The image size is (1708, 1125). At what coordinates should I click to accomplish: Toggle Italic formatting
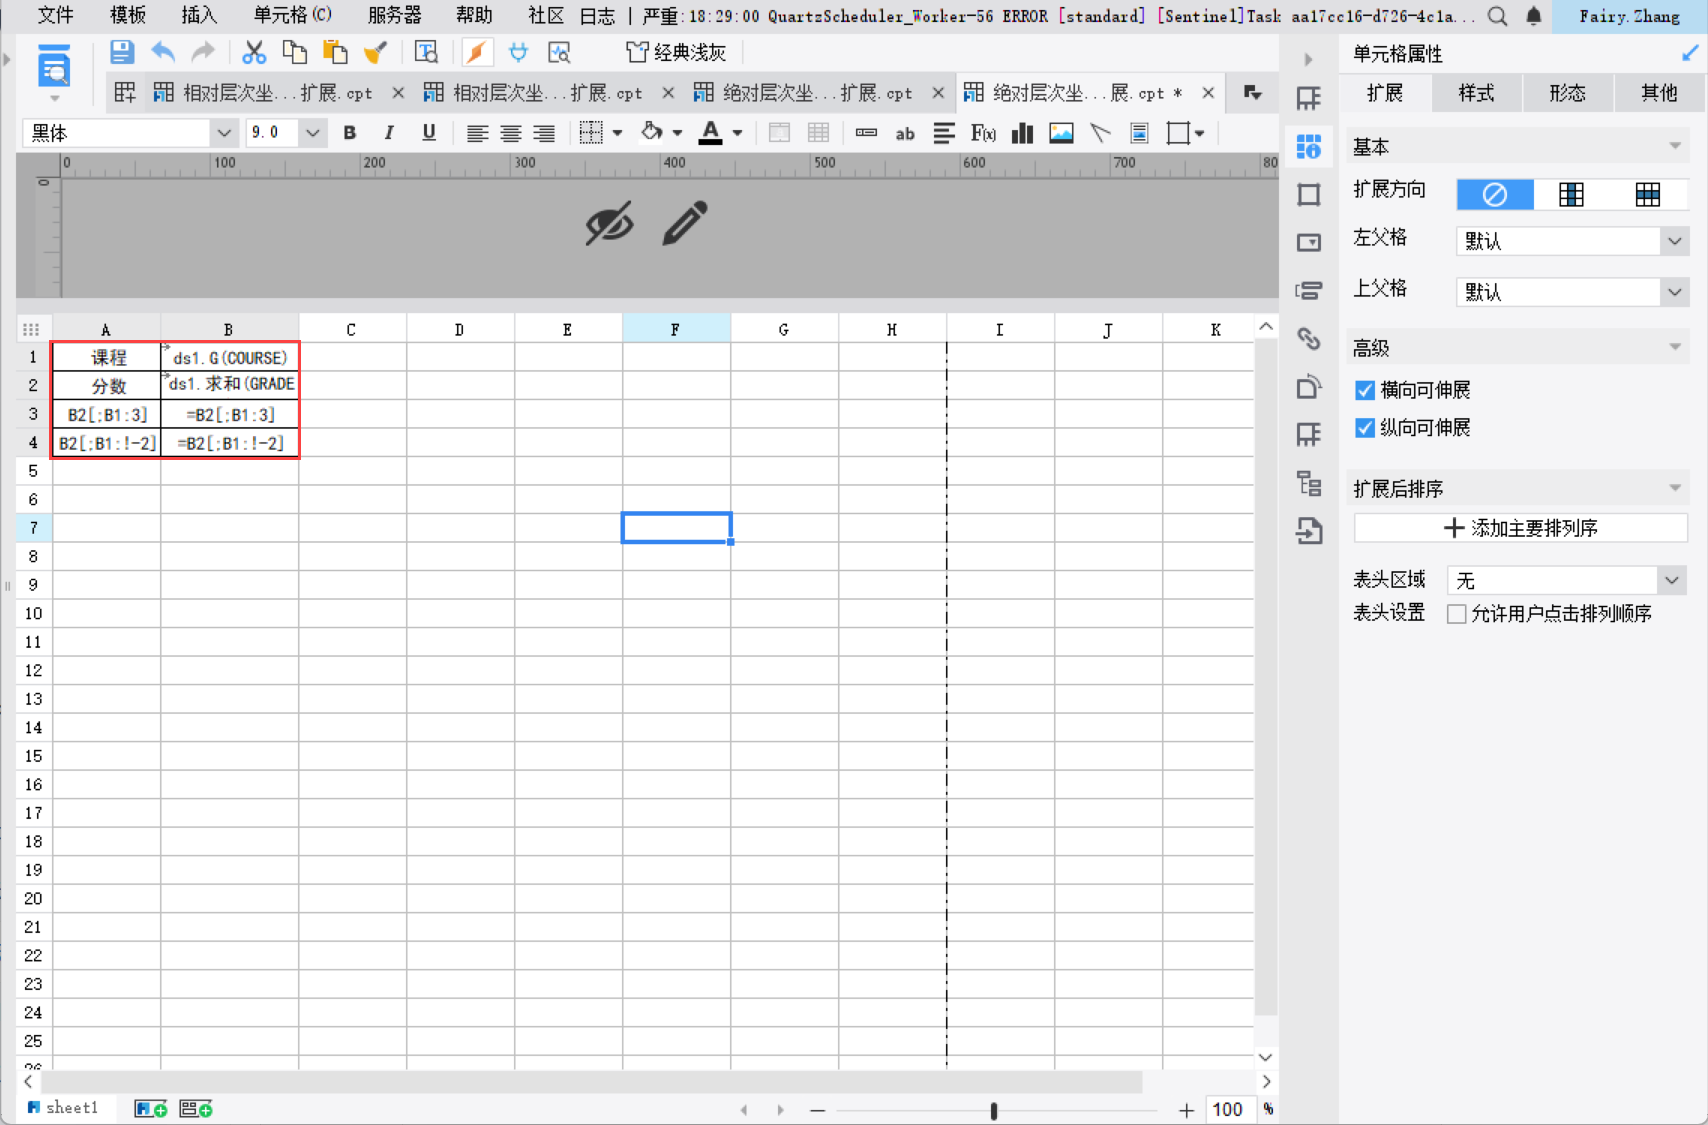[x=389, y=133]
